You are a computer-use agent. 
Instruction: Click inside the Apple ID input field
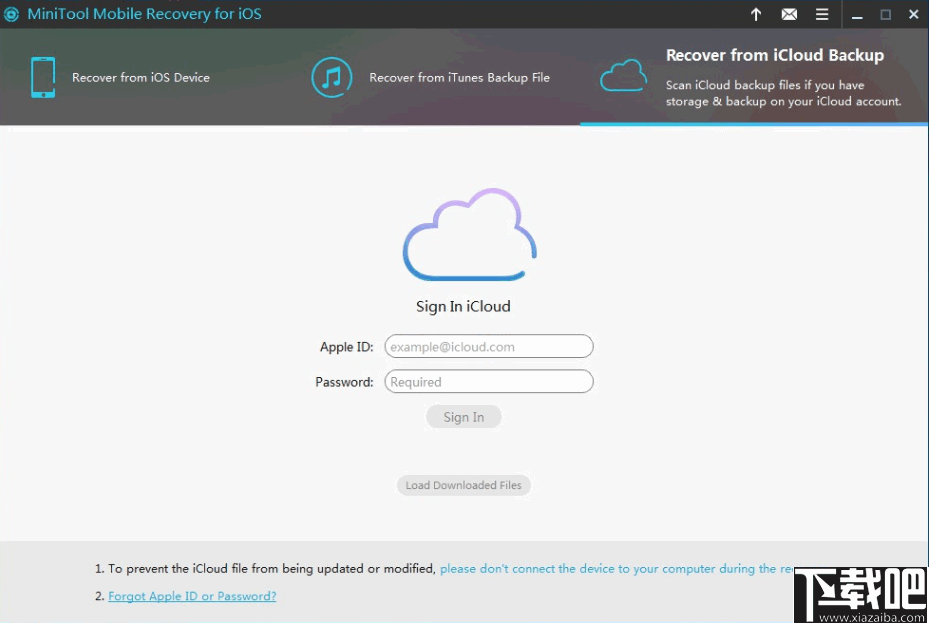488,346
